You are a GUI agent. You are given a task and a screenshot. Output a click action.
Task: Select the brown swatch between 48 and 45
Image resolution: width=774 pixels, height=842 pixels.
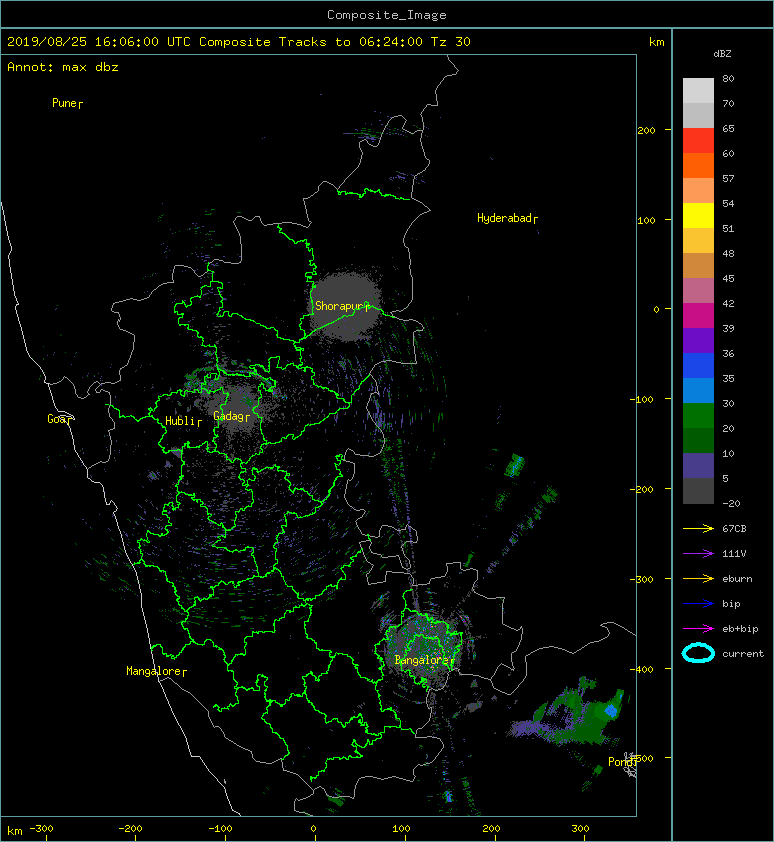[x=698, y=266]
